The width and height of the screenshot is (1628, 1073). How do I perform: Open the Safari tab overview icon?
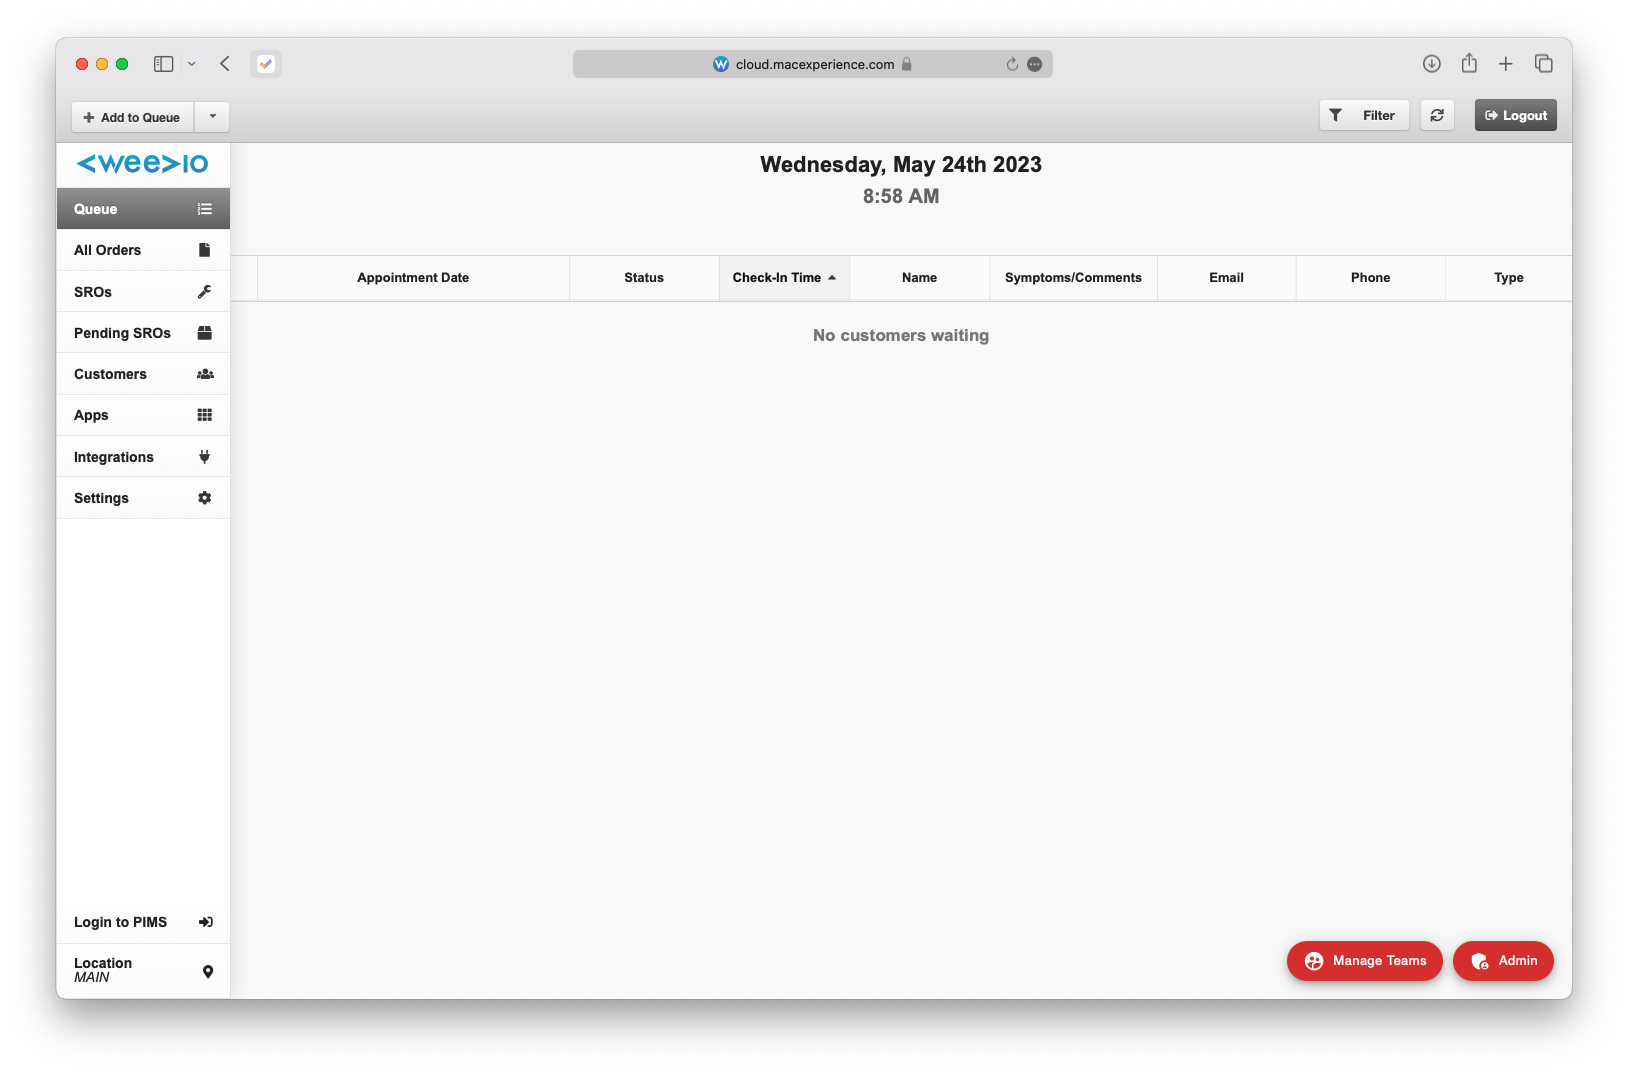click(1543, 64)
